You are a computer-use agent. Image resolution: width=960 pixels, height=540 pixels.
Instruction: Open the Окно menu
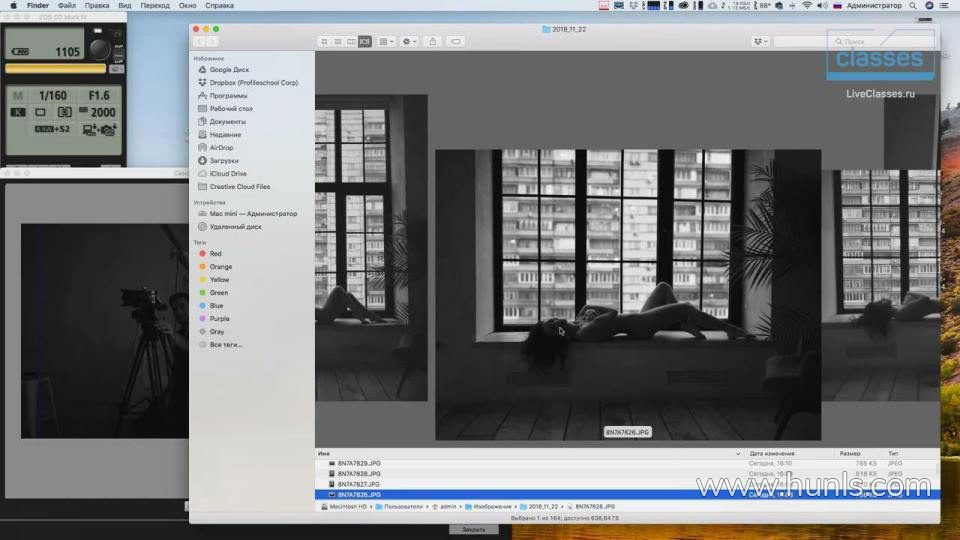point(187,6)
